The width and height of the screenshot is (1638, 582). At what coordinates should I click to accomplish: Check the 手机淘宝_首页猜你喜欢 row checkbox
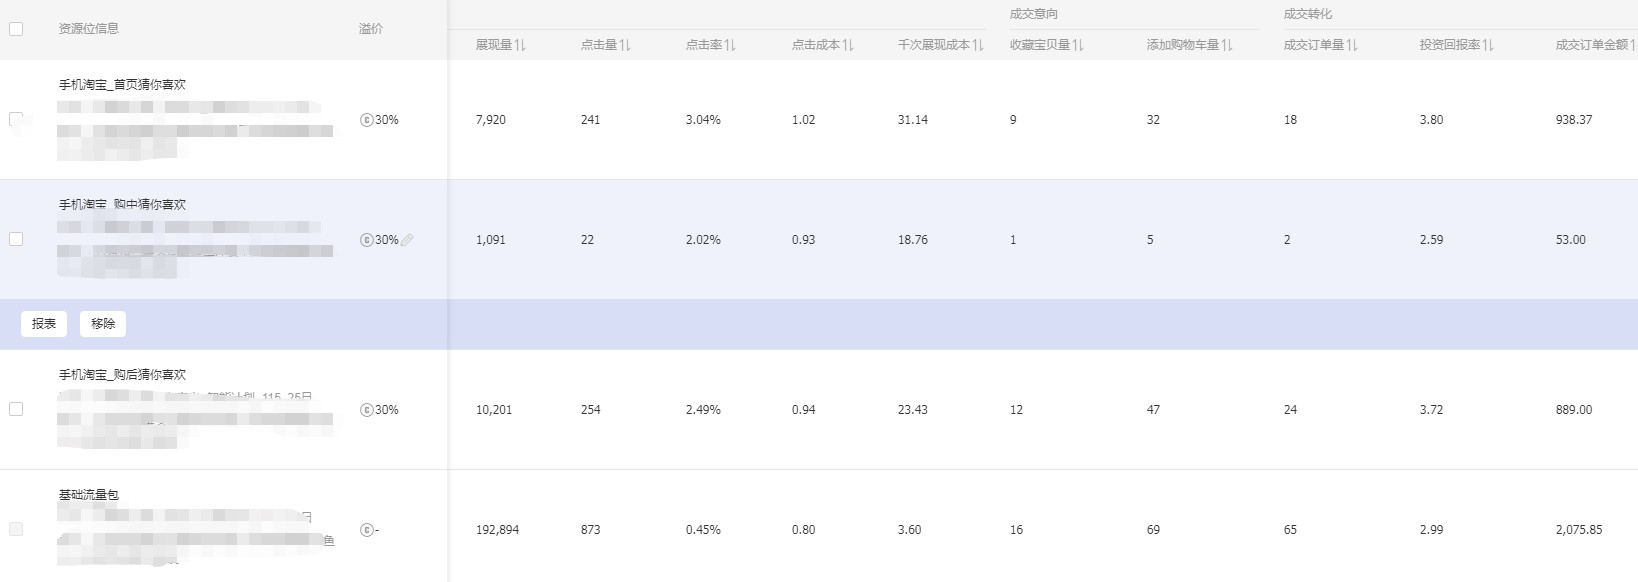16,120
